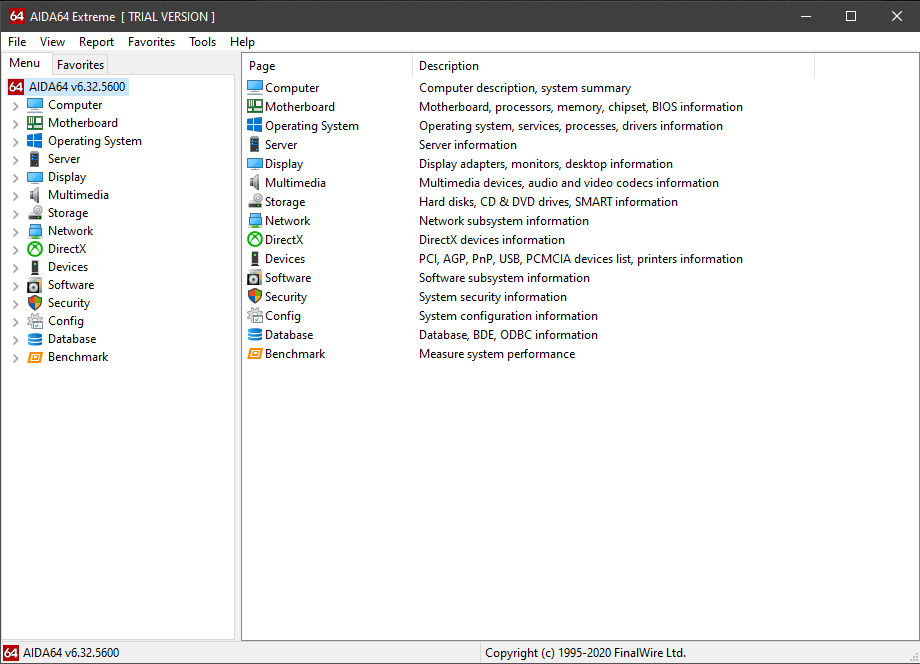
Task: Click the Motherboard icon in the left tree
Action: 35,123
